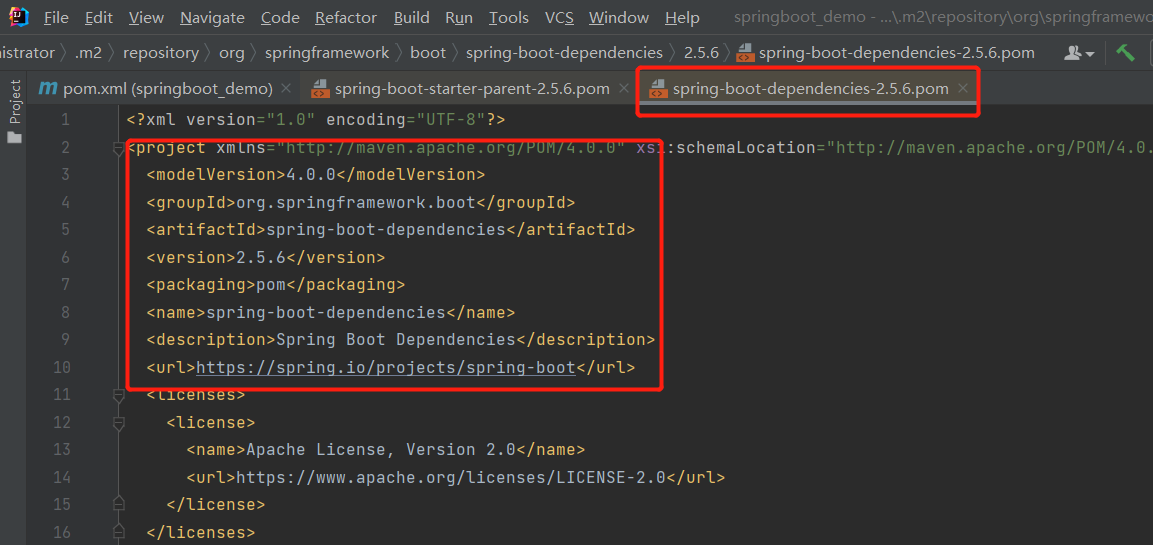
Task: Click the modelVersion value 4.0.0
Action: click(311, 175)
